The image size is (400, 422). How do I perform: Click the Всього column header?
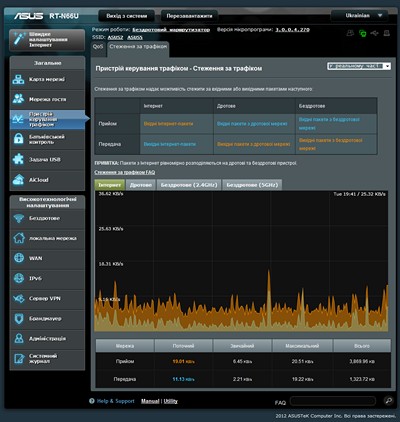point(362,346)
